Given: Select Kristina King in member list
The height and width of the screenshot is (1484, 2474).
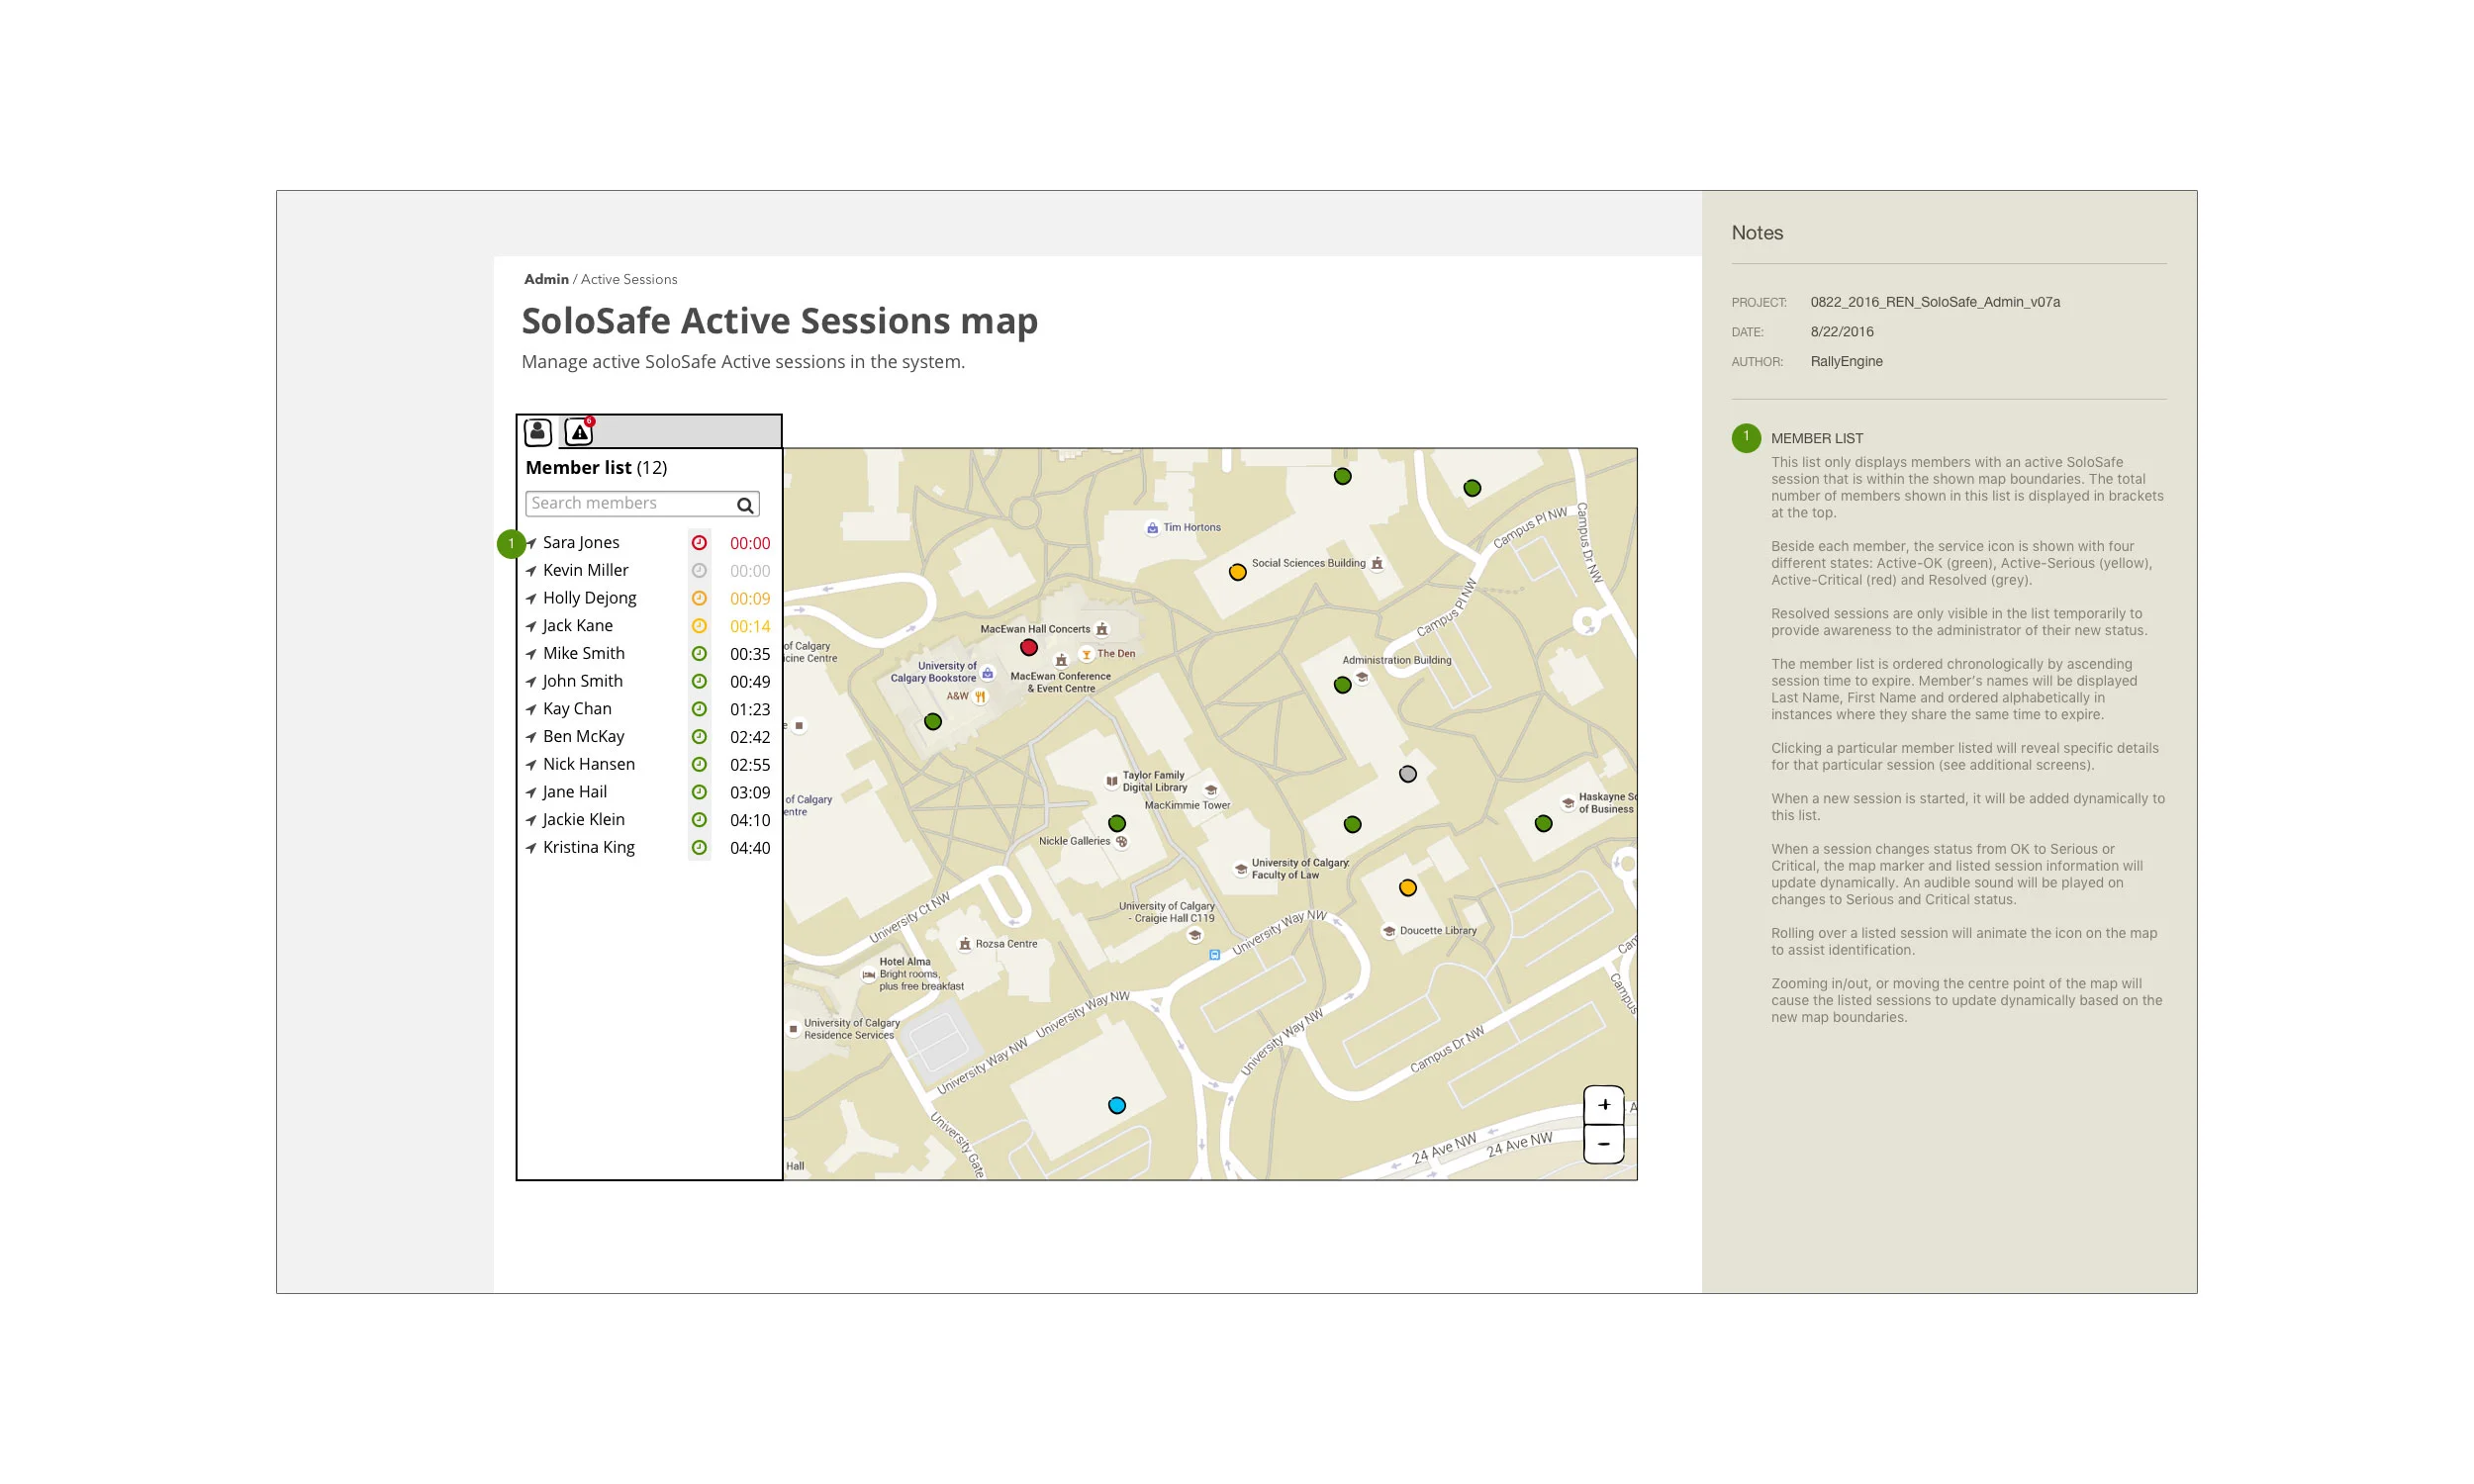Looking at the screenshot, I should click(x=589, y=848).
